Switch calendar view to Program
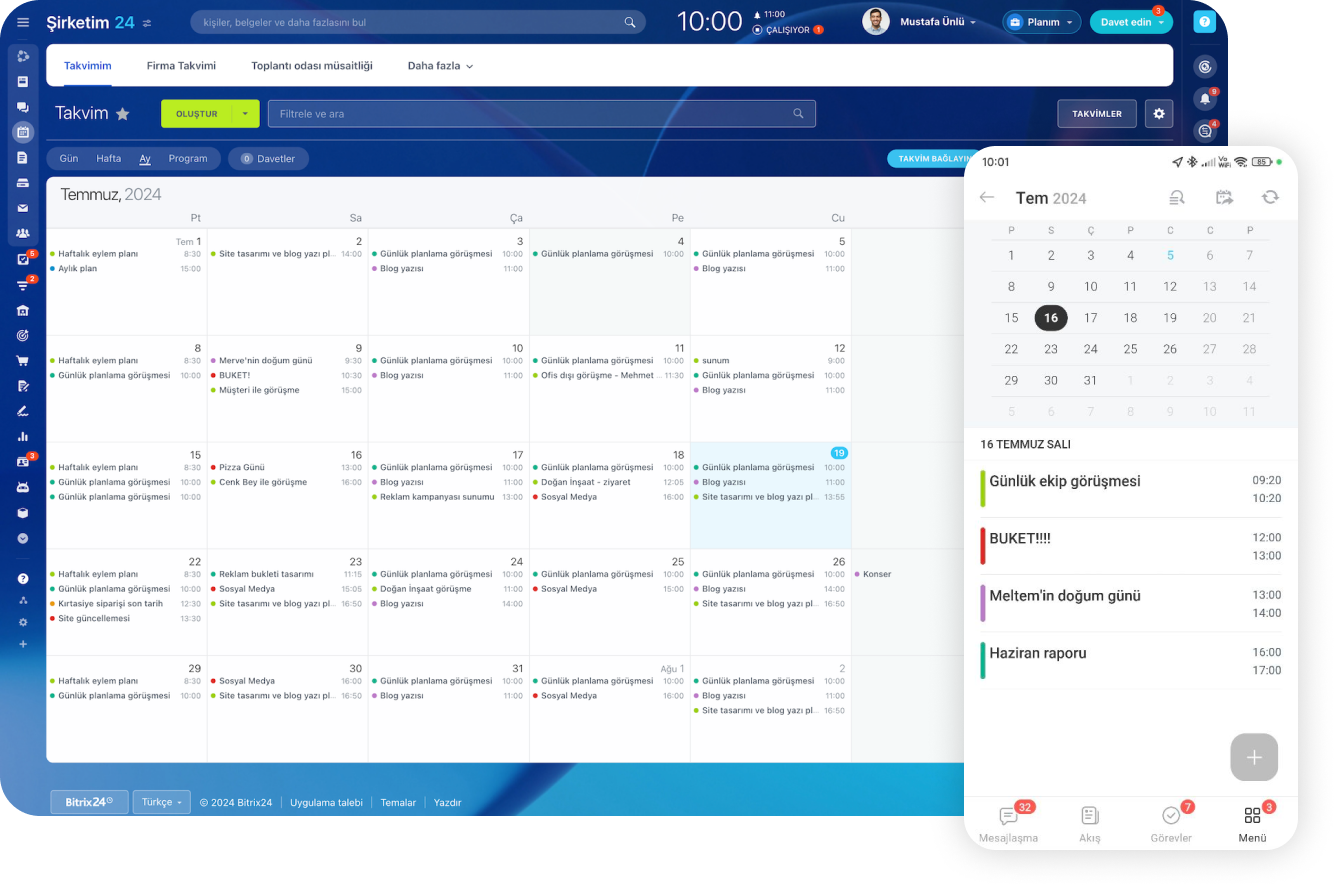Screen dimensions: 1340x894 point(188,158)
